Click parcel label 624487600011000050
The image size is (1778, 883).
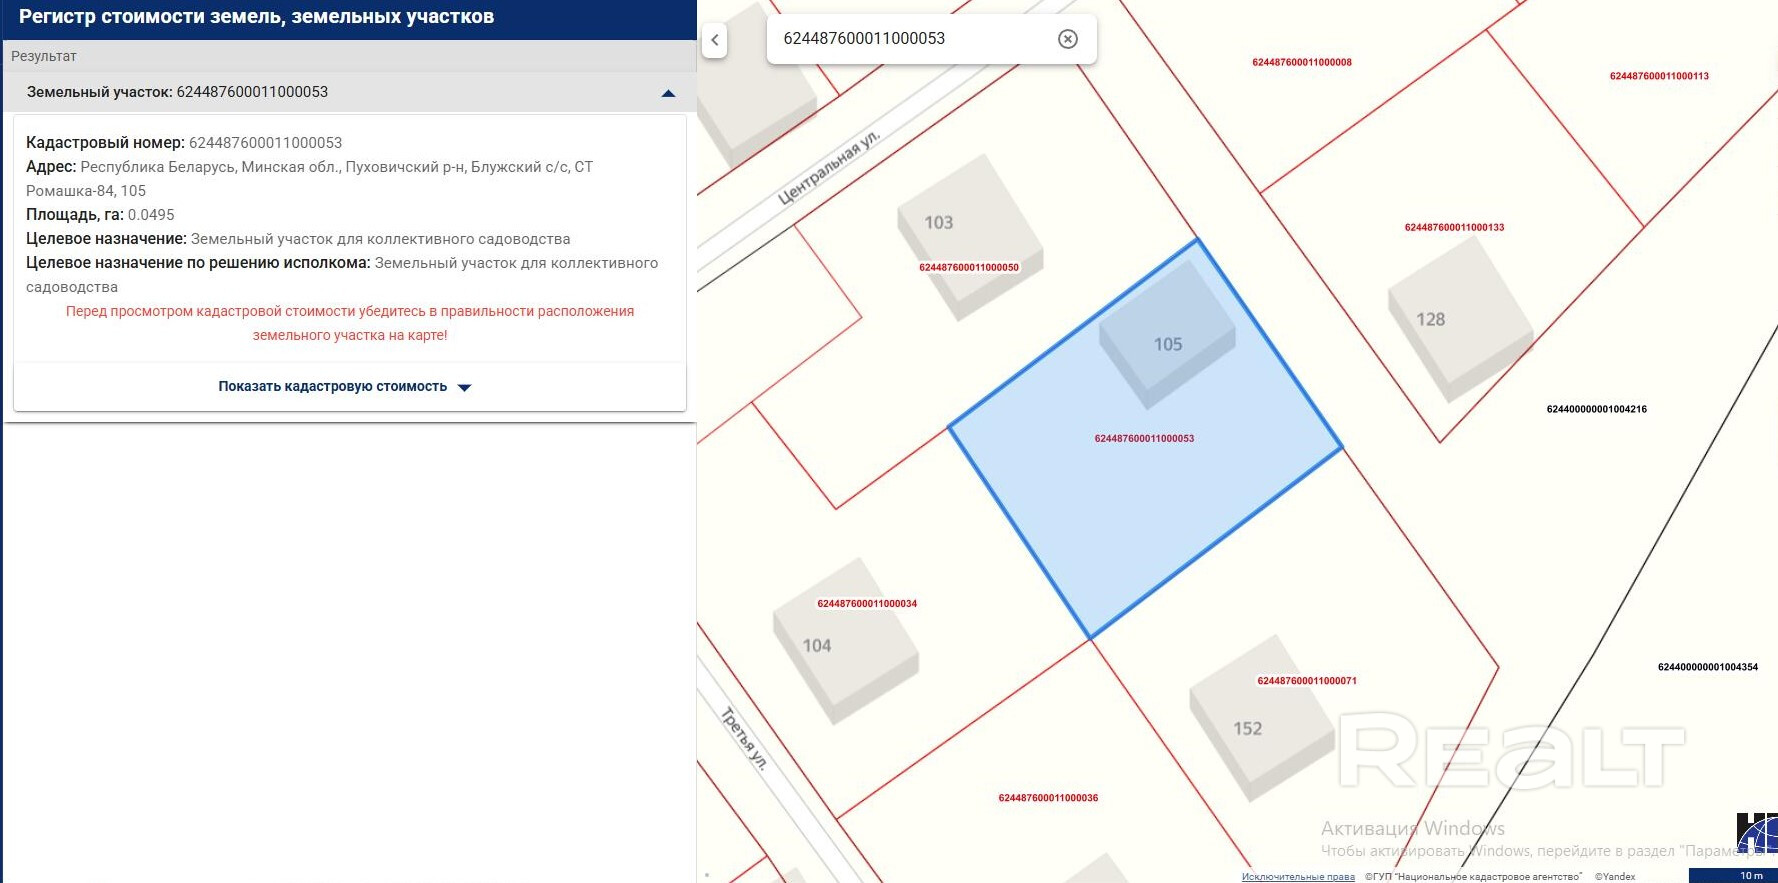[968, 268]
